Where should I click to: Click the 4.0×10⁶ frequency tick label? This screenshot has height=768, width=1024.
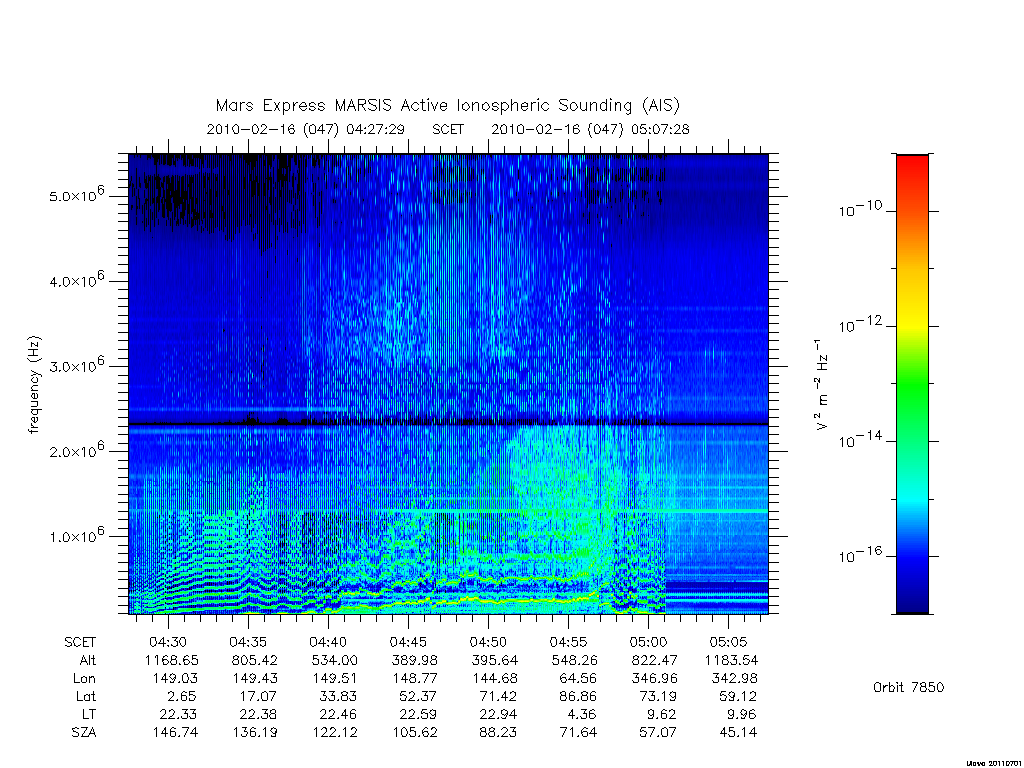click(x=76, y=280)
